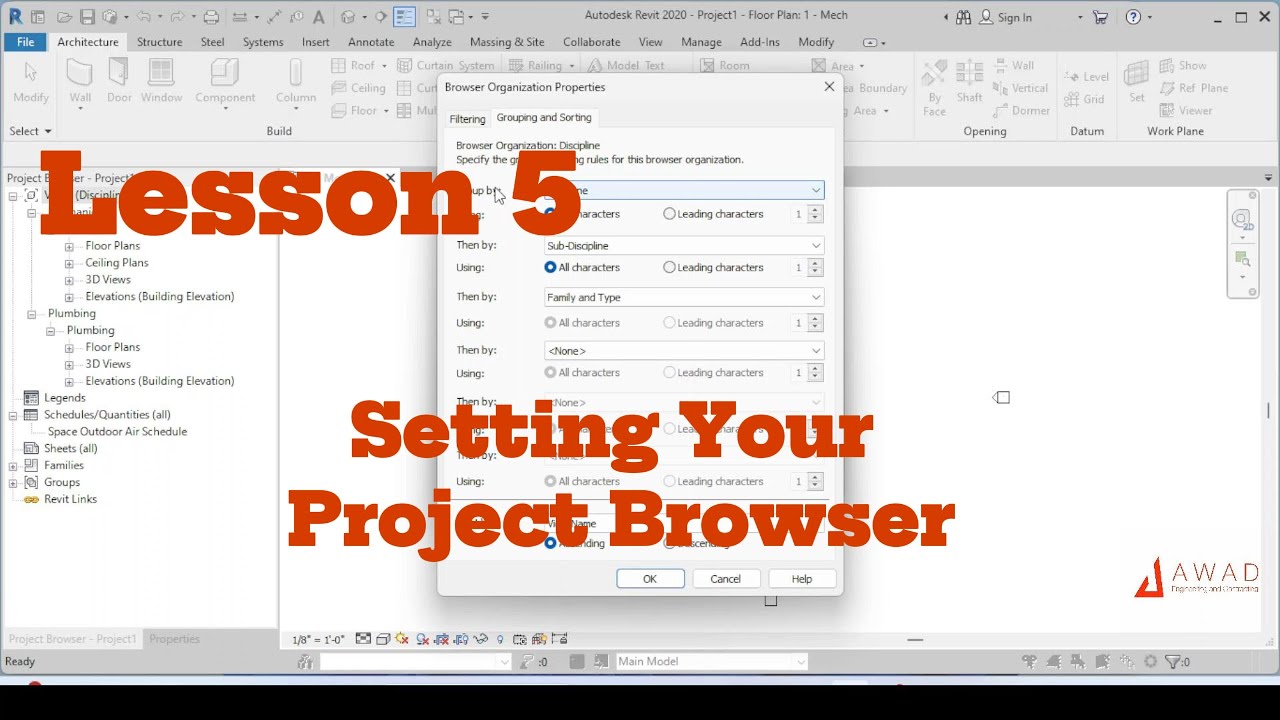Click the Modify arrow tool
1280x720 pixels.
coord(30,81)
